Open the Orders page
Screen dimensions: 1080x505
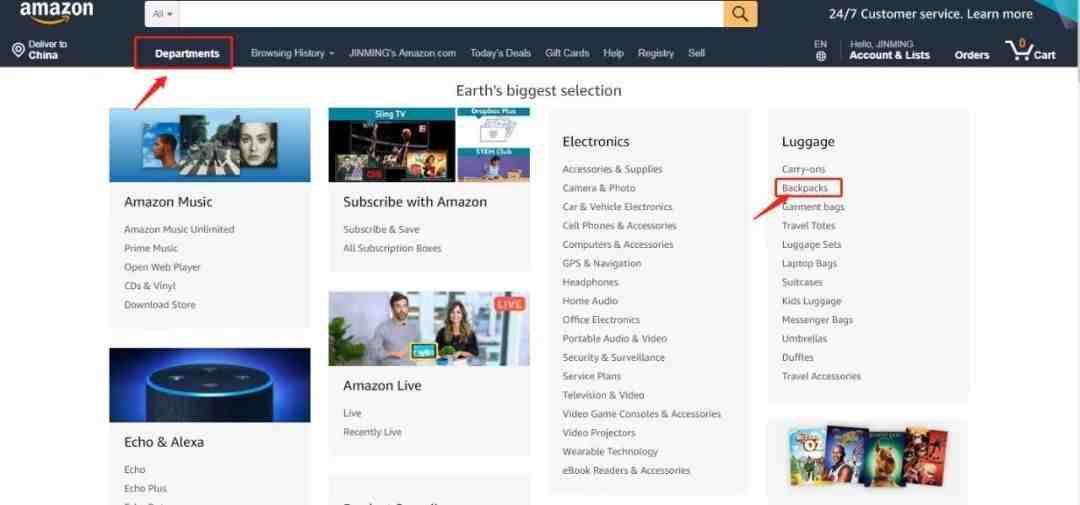coord(971,55)
